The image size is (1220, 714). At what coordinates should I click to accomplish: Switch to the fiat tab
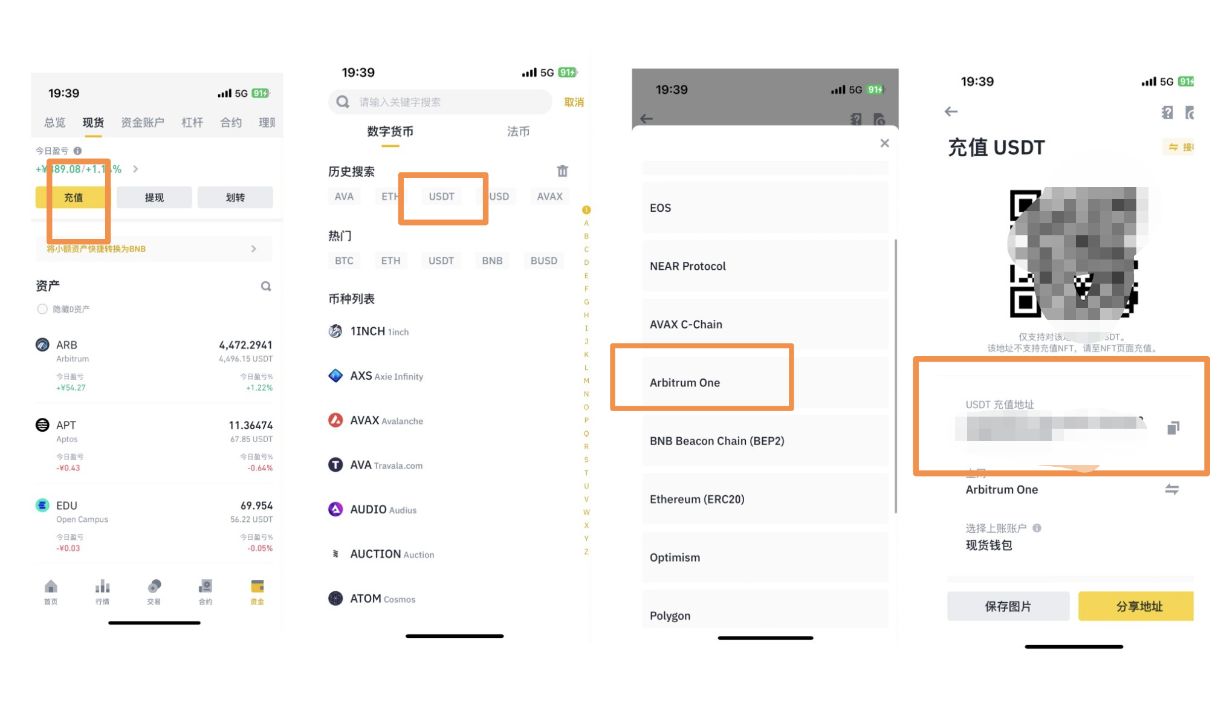518,132
